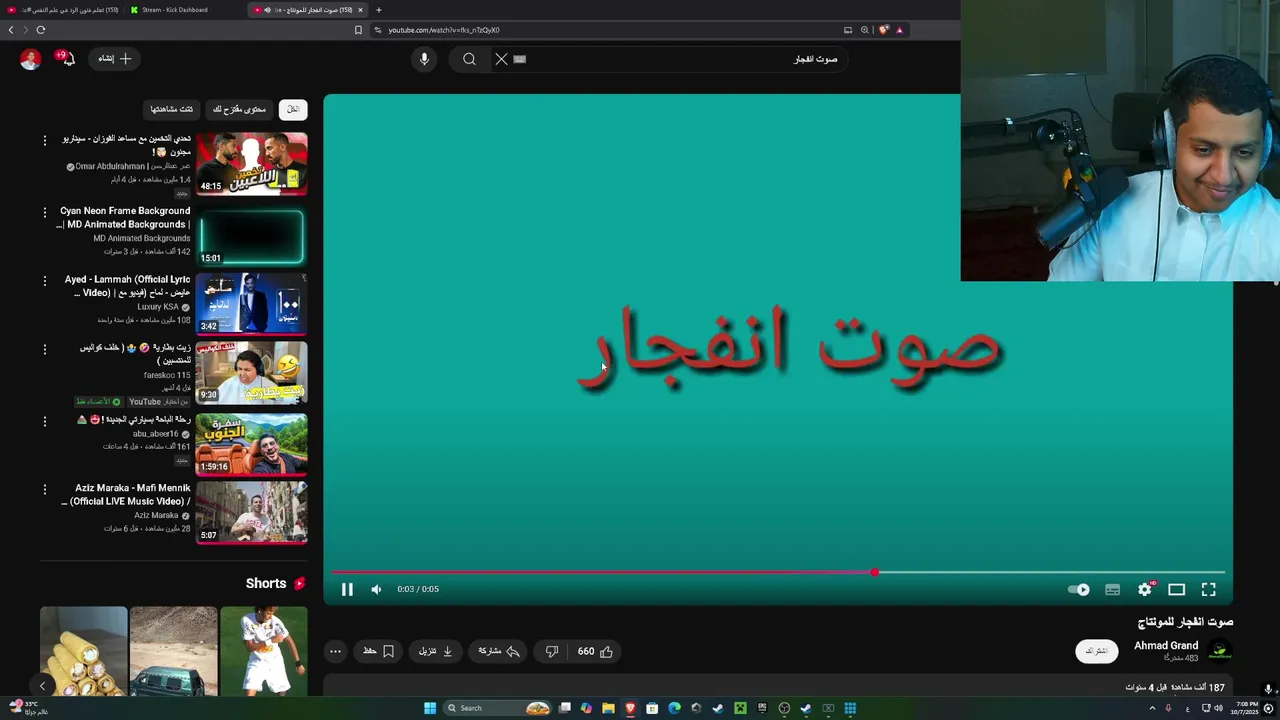Open a new browser tab
This screenshot has width=1280, height=720.
tap(378, 10)
